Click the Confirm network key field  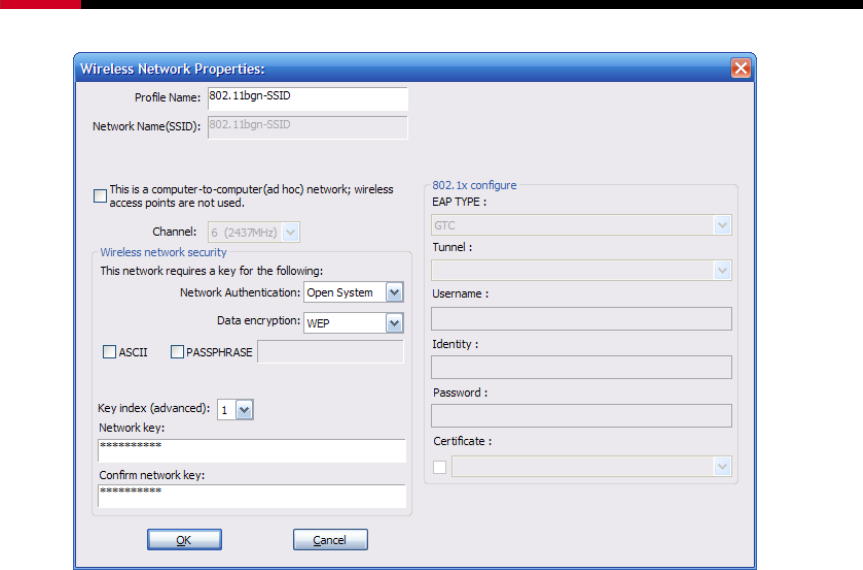click(252, 496)
